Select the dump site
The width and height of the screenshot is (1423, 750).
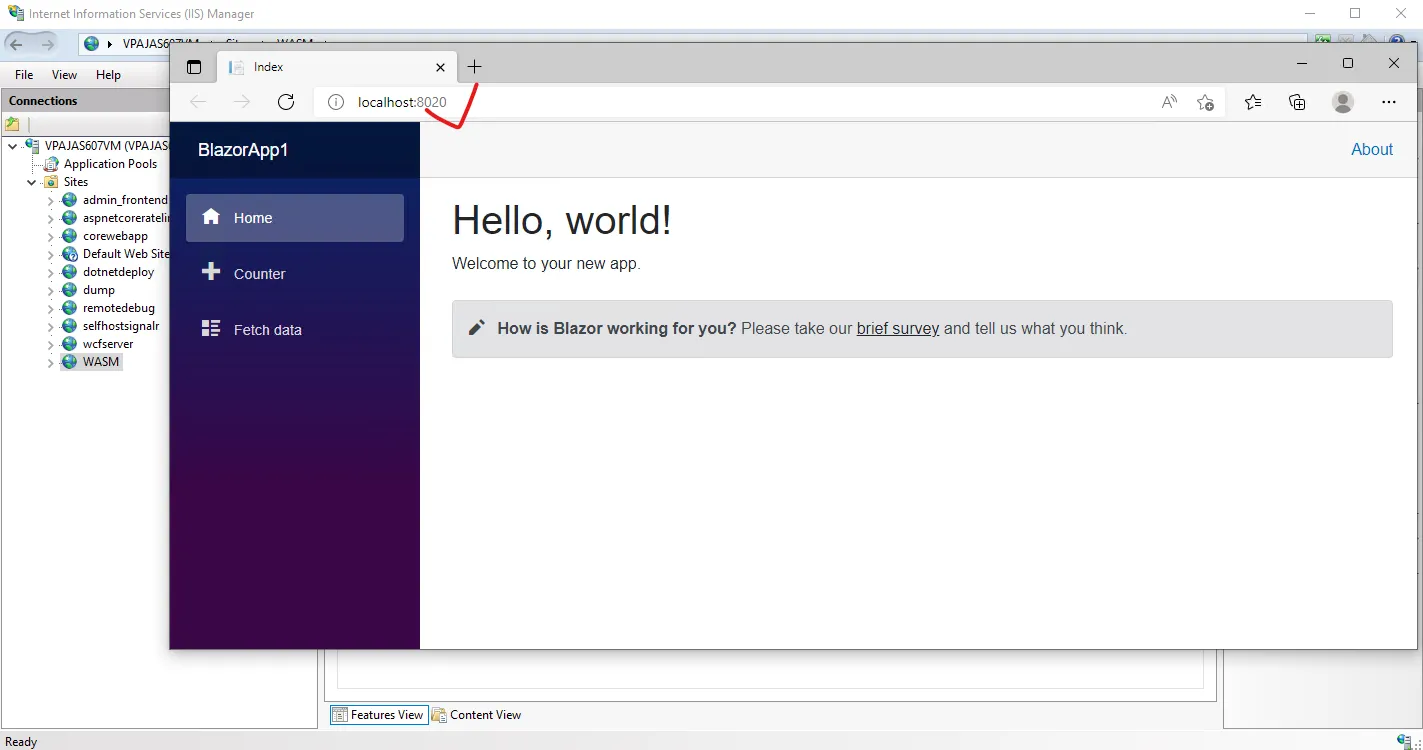[x=99, y=290]
